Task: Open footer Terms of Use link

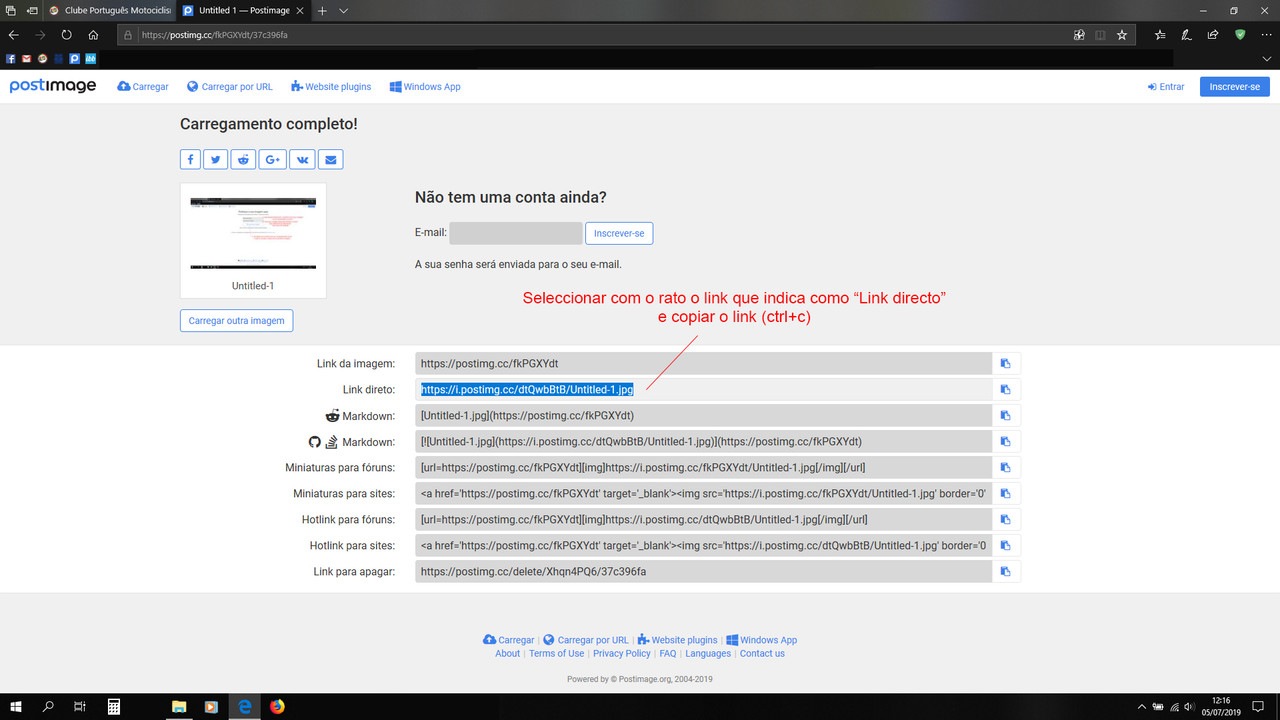Action: point(556,653)
